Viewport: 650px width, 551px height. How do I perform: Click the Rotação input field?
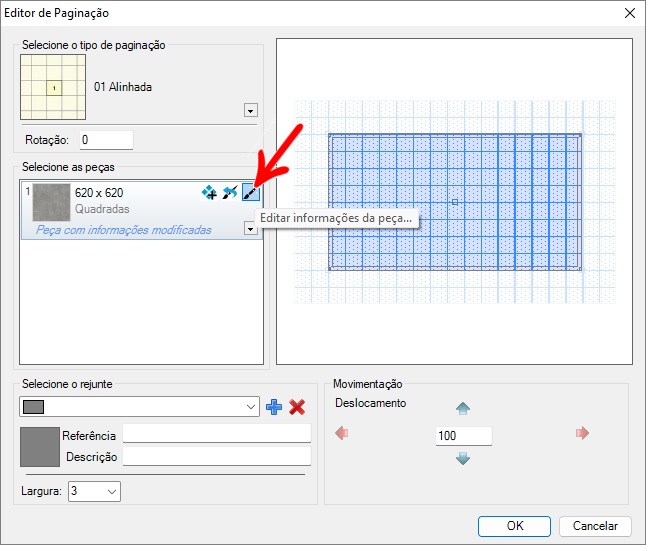(104, 140)
